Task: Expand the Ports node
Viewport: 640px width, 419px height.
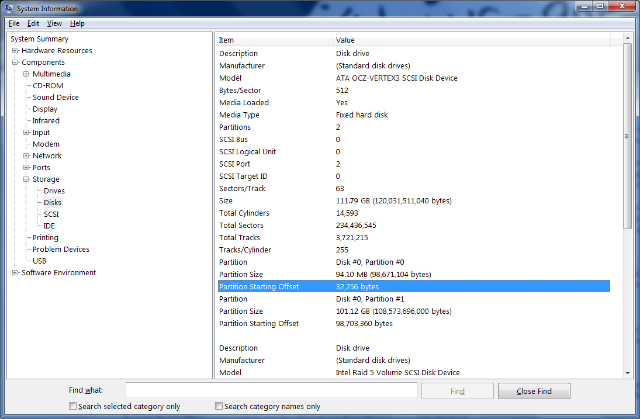Action: (x=26, y=167)
